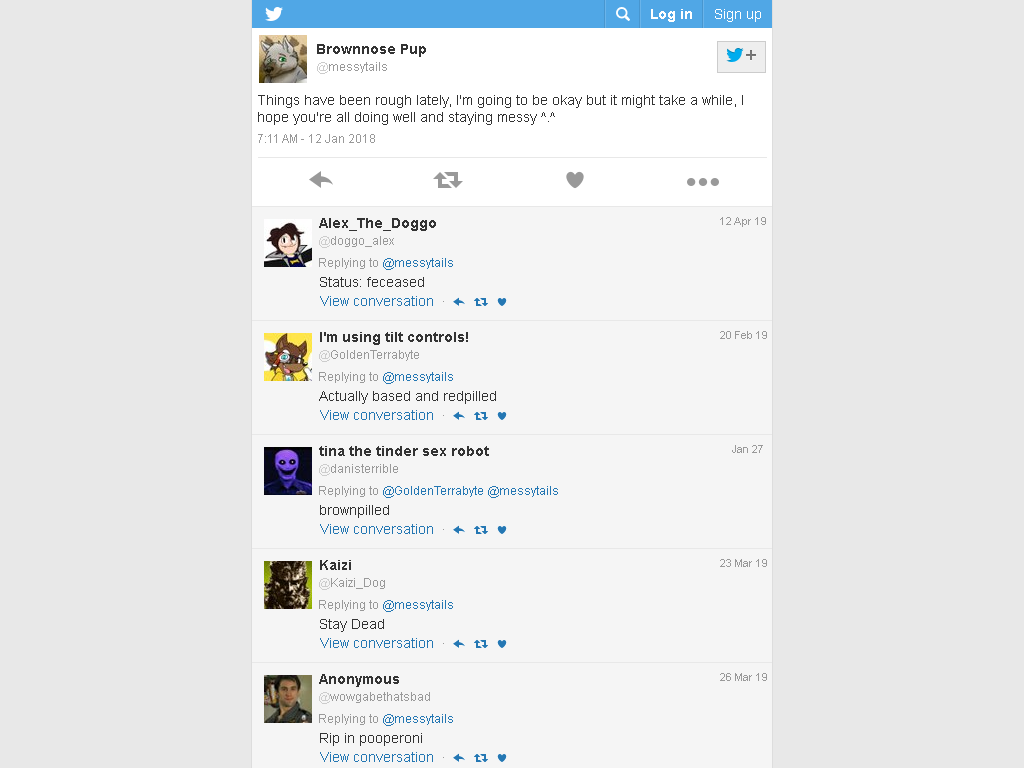The width and height of the screenshot is (1024, 768).
Task: Like the main tweet heart icon
Action: point(575,180)
